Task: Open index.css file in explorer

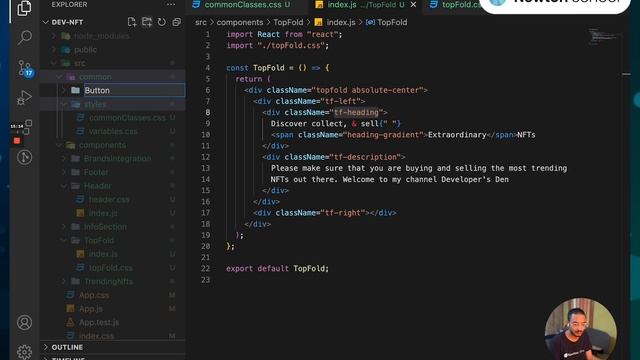Action: tap(96, 336)
